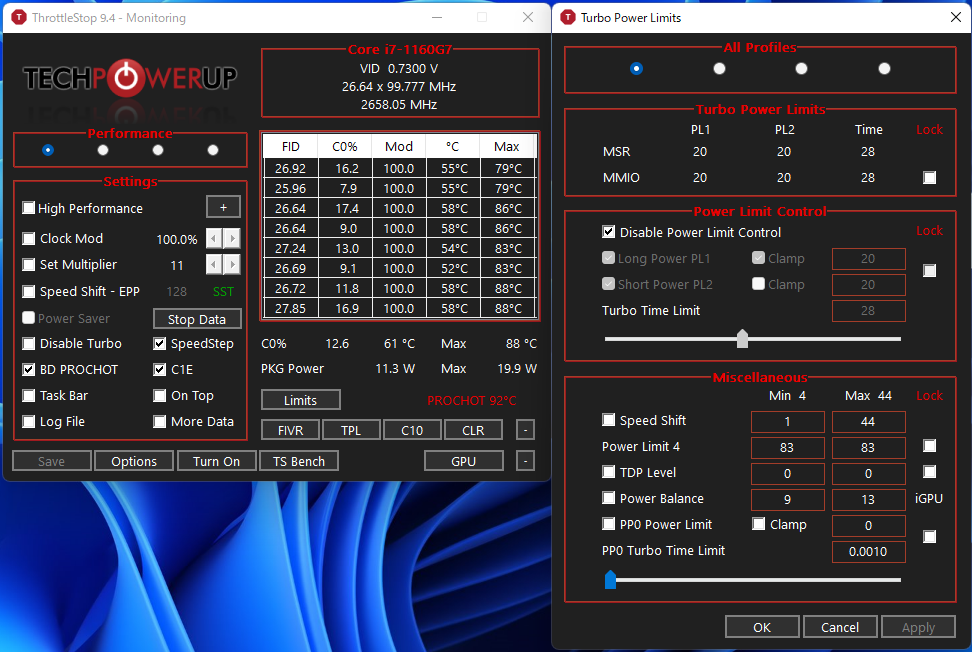Uncheck Disable Power Limit Control
Screen dimensions: 972x652
[x=609, y=232]
